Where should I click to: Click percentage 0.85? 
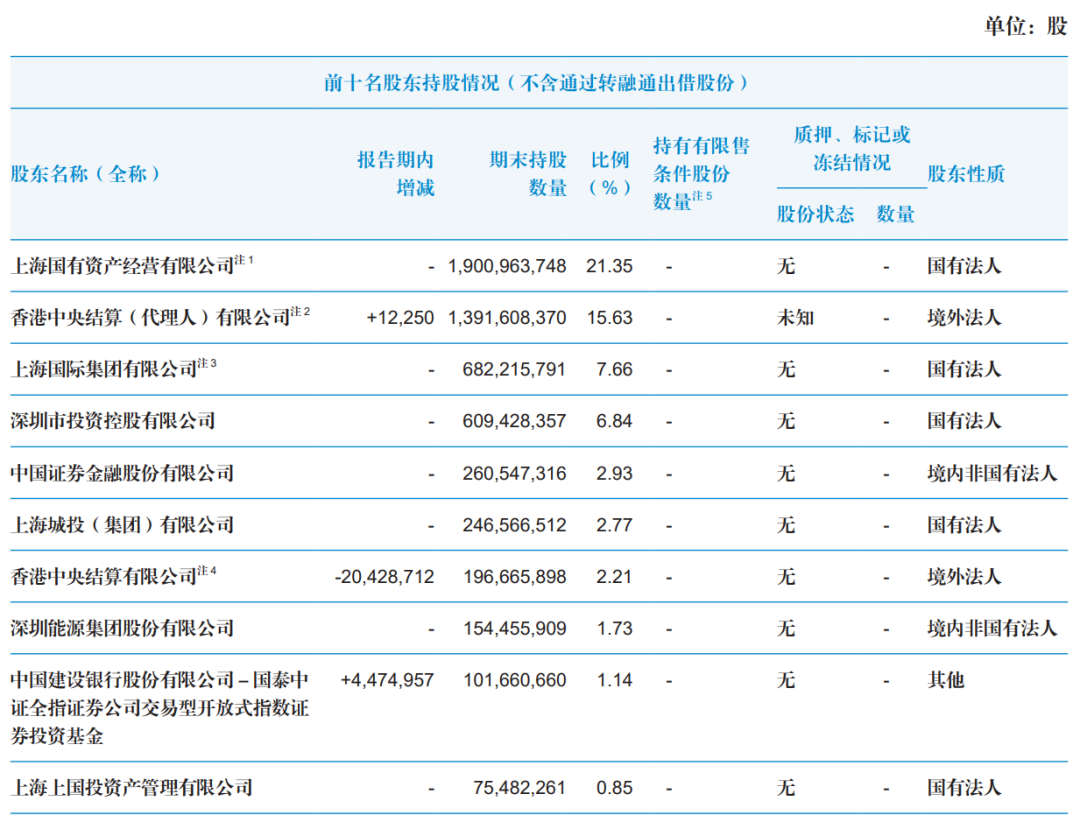point(614,787)
